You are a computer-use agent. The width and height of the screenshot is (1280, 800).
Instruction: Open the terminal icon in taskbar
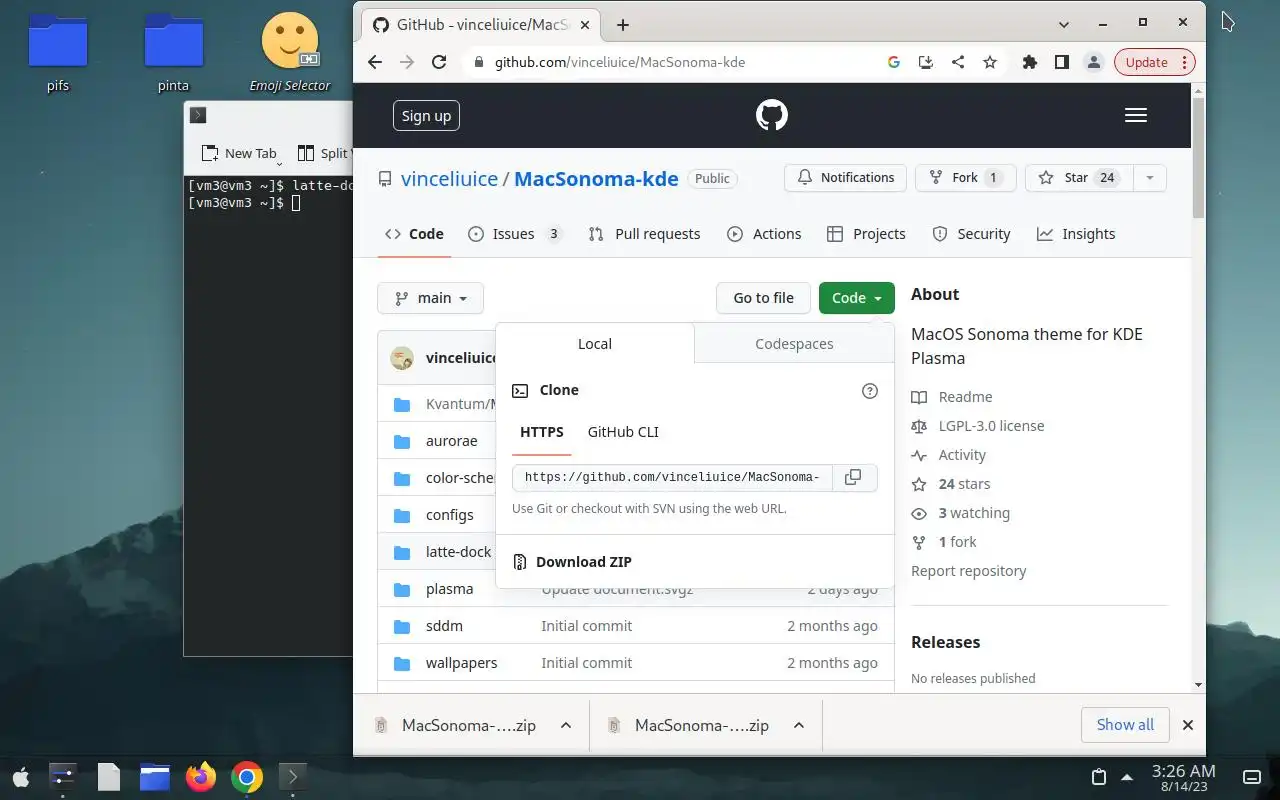coord(292,777)
